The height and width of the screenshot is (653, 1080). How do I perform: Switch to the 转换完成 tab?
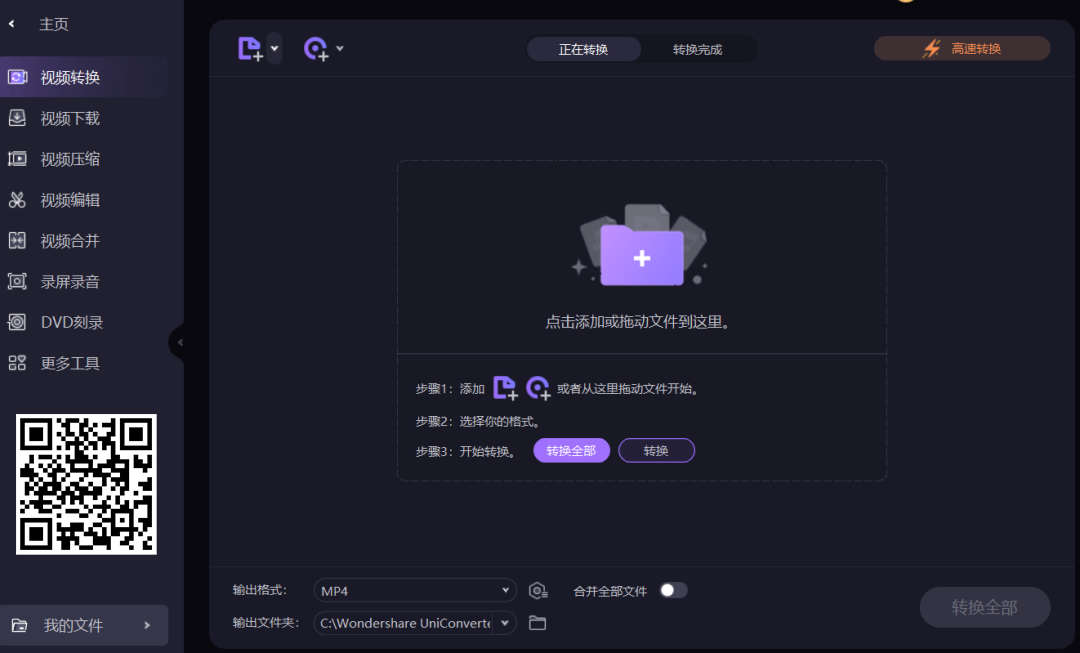(x=699, y=48)
